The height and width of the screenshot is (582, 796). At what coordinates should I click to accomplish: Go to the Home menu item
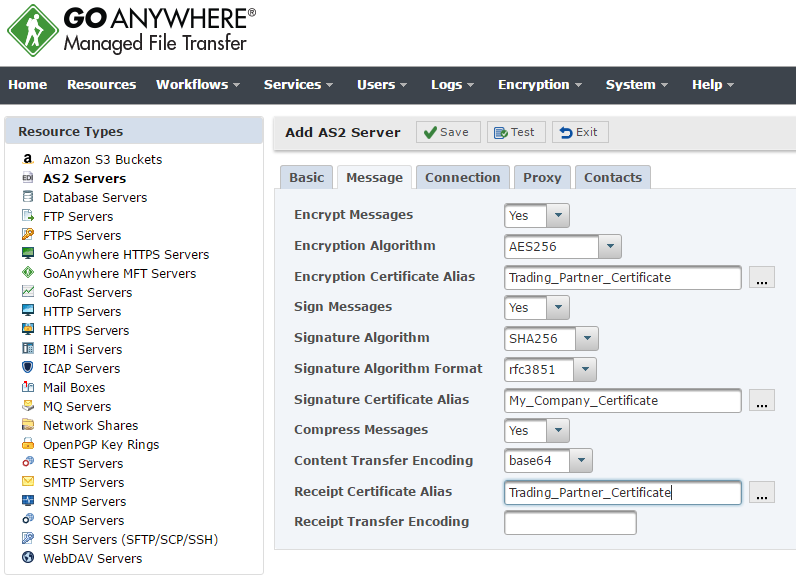(x=28, y=85)
